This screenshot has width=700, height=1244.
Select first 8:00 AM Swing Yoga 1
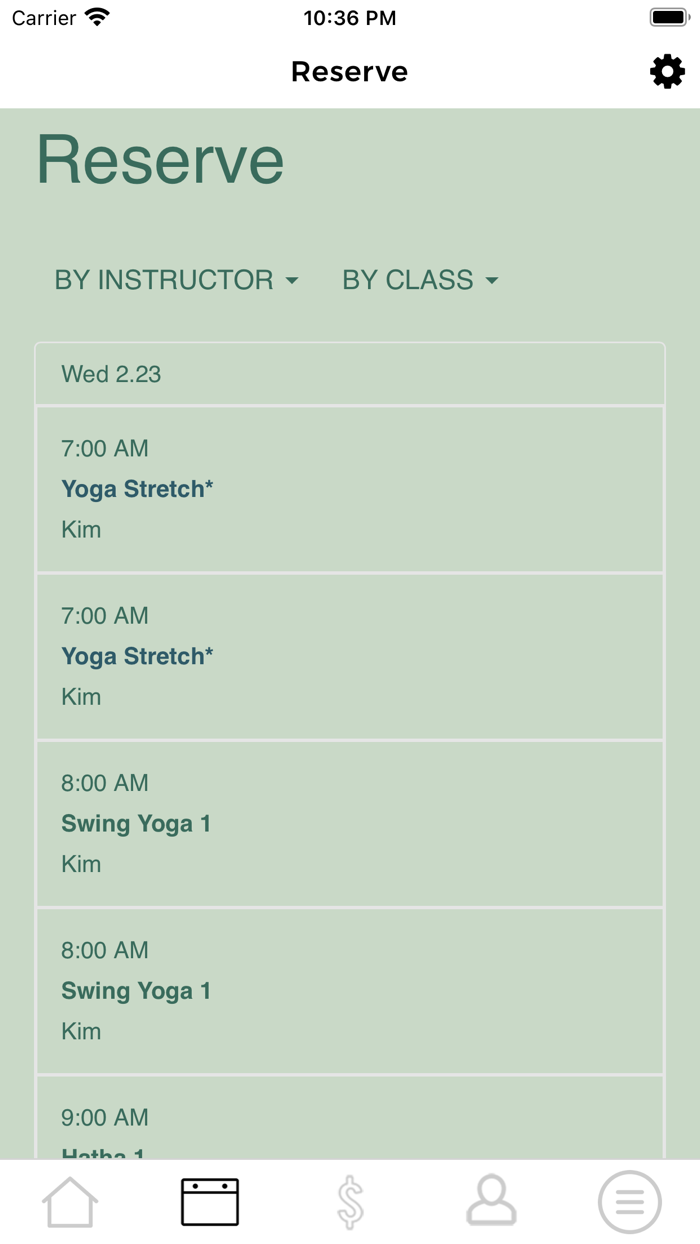pyautogui.click(x=350, y=823)
